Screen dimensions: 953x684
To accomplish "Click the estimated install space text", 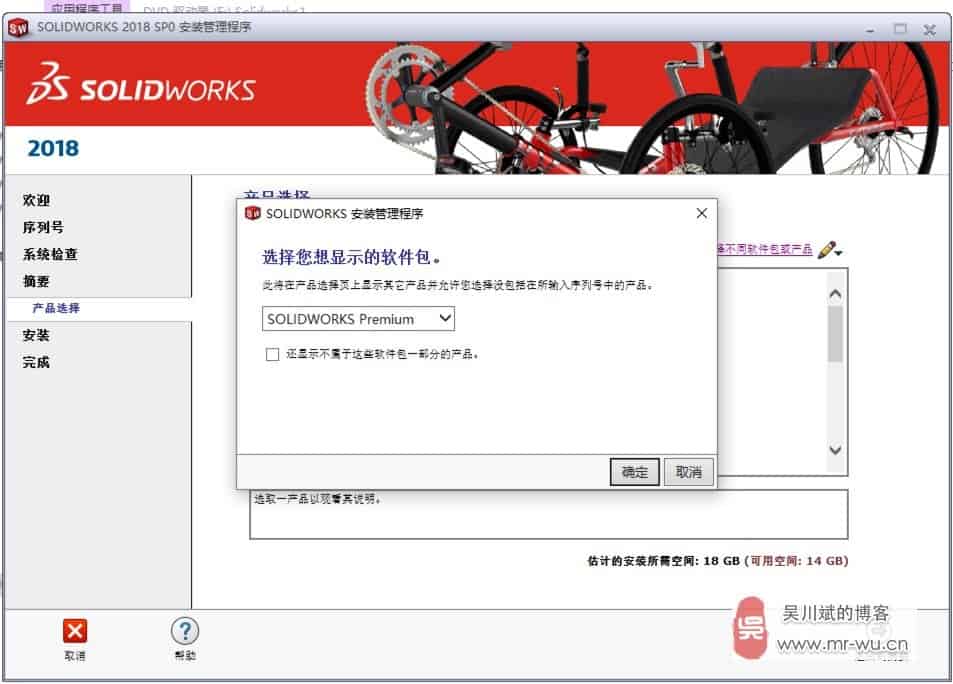I will (x=717, y=561).
